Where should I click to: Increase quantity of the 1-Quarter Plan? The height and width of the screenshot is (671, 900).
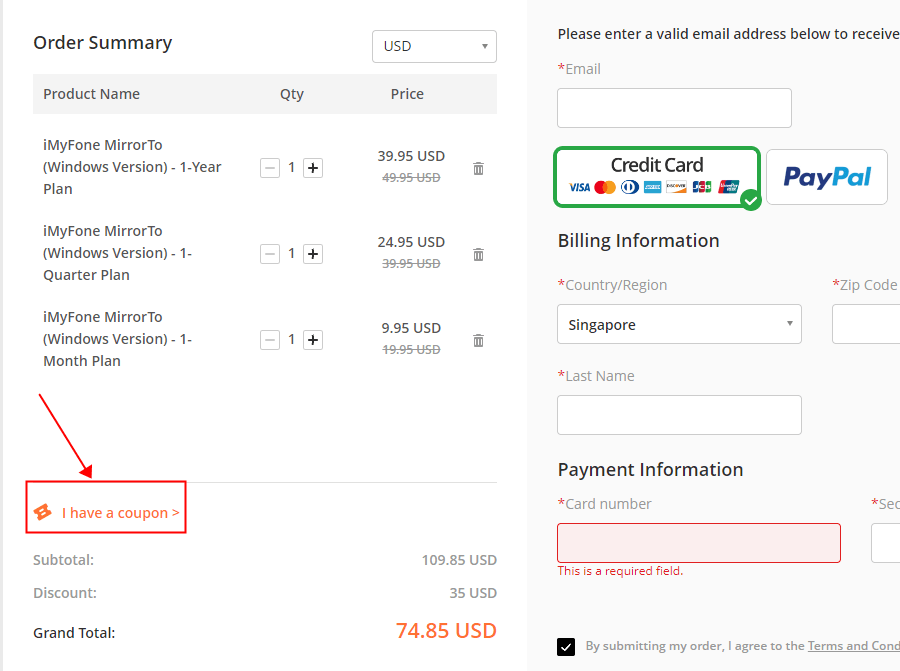click(x=313, y=254)
